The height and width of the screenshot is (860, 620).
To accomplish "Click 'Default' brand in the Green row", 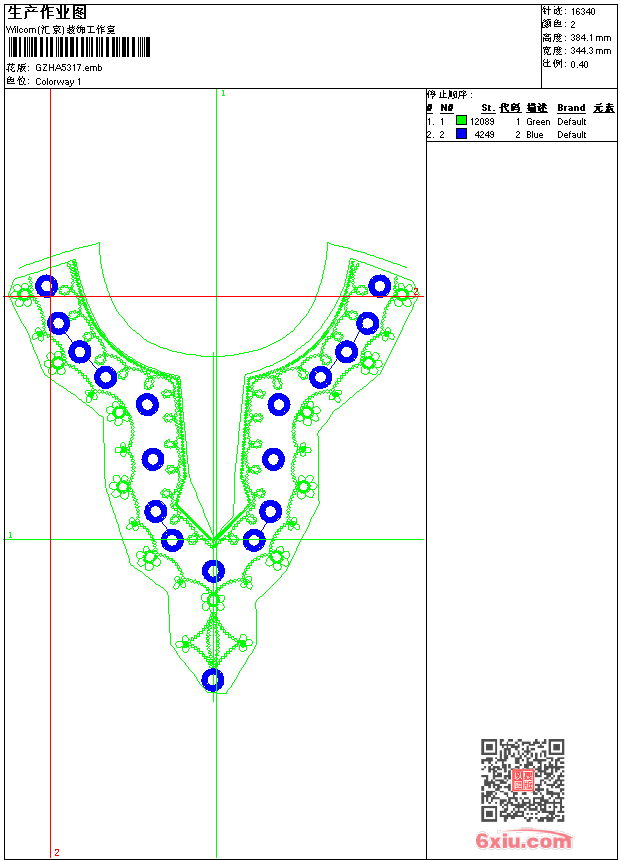I will pyautogui.click(x=571, y=122).
